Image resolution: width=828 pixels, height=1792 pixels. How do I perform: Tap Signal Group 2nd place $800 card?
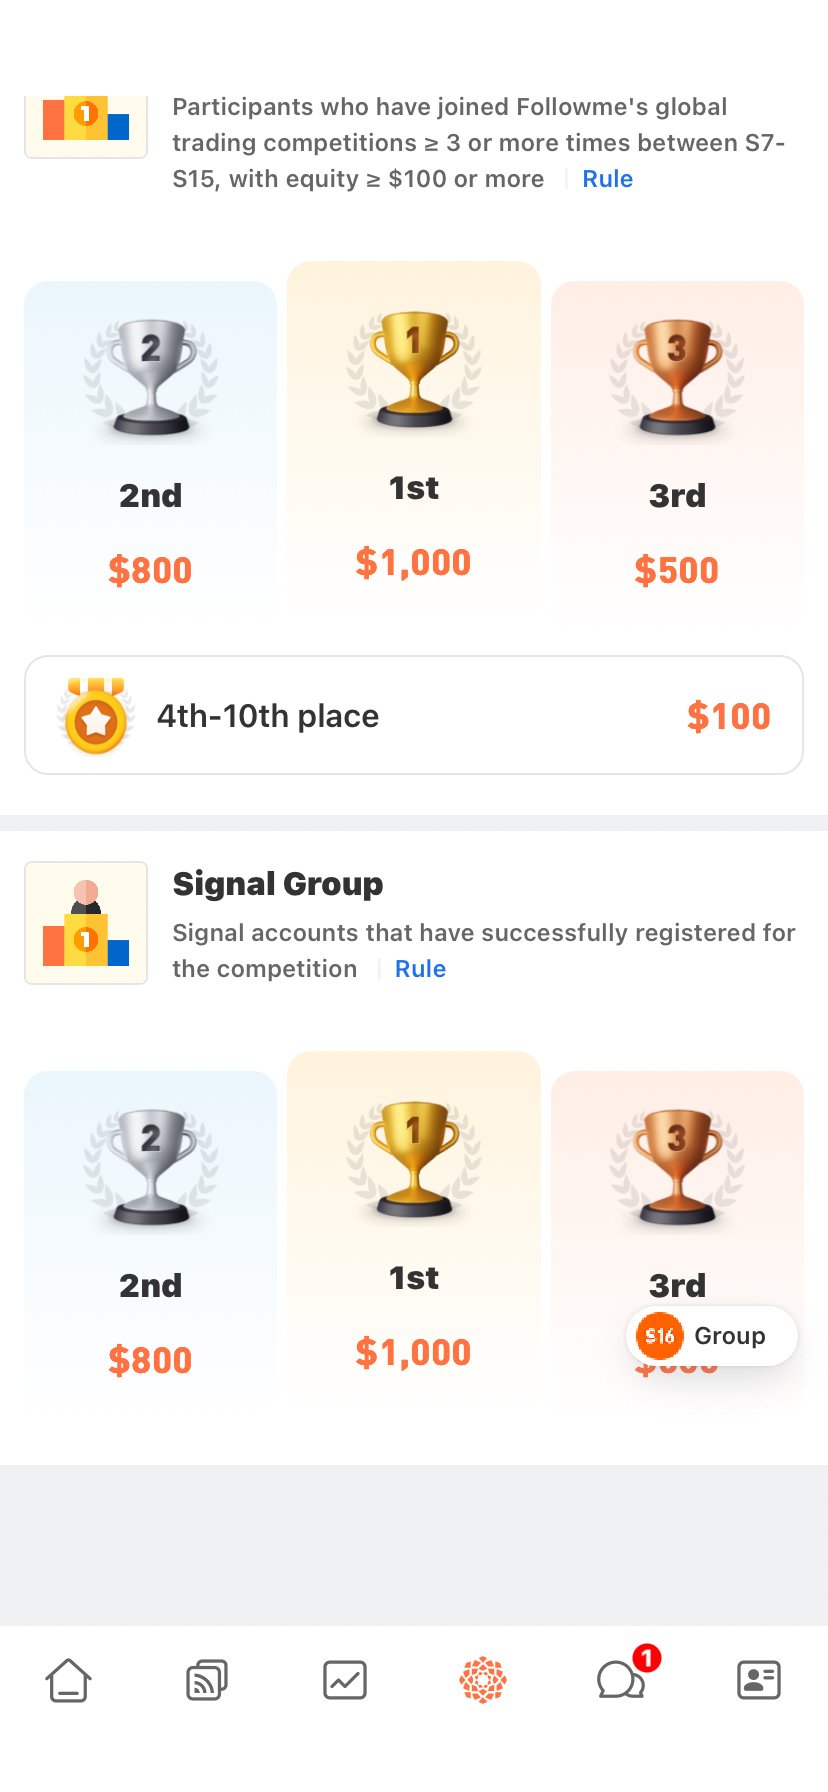tap(151, 1238)
